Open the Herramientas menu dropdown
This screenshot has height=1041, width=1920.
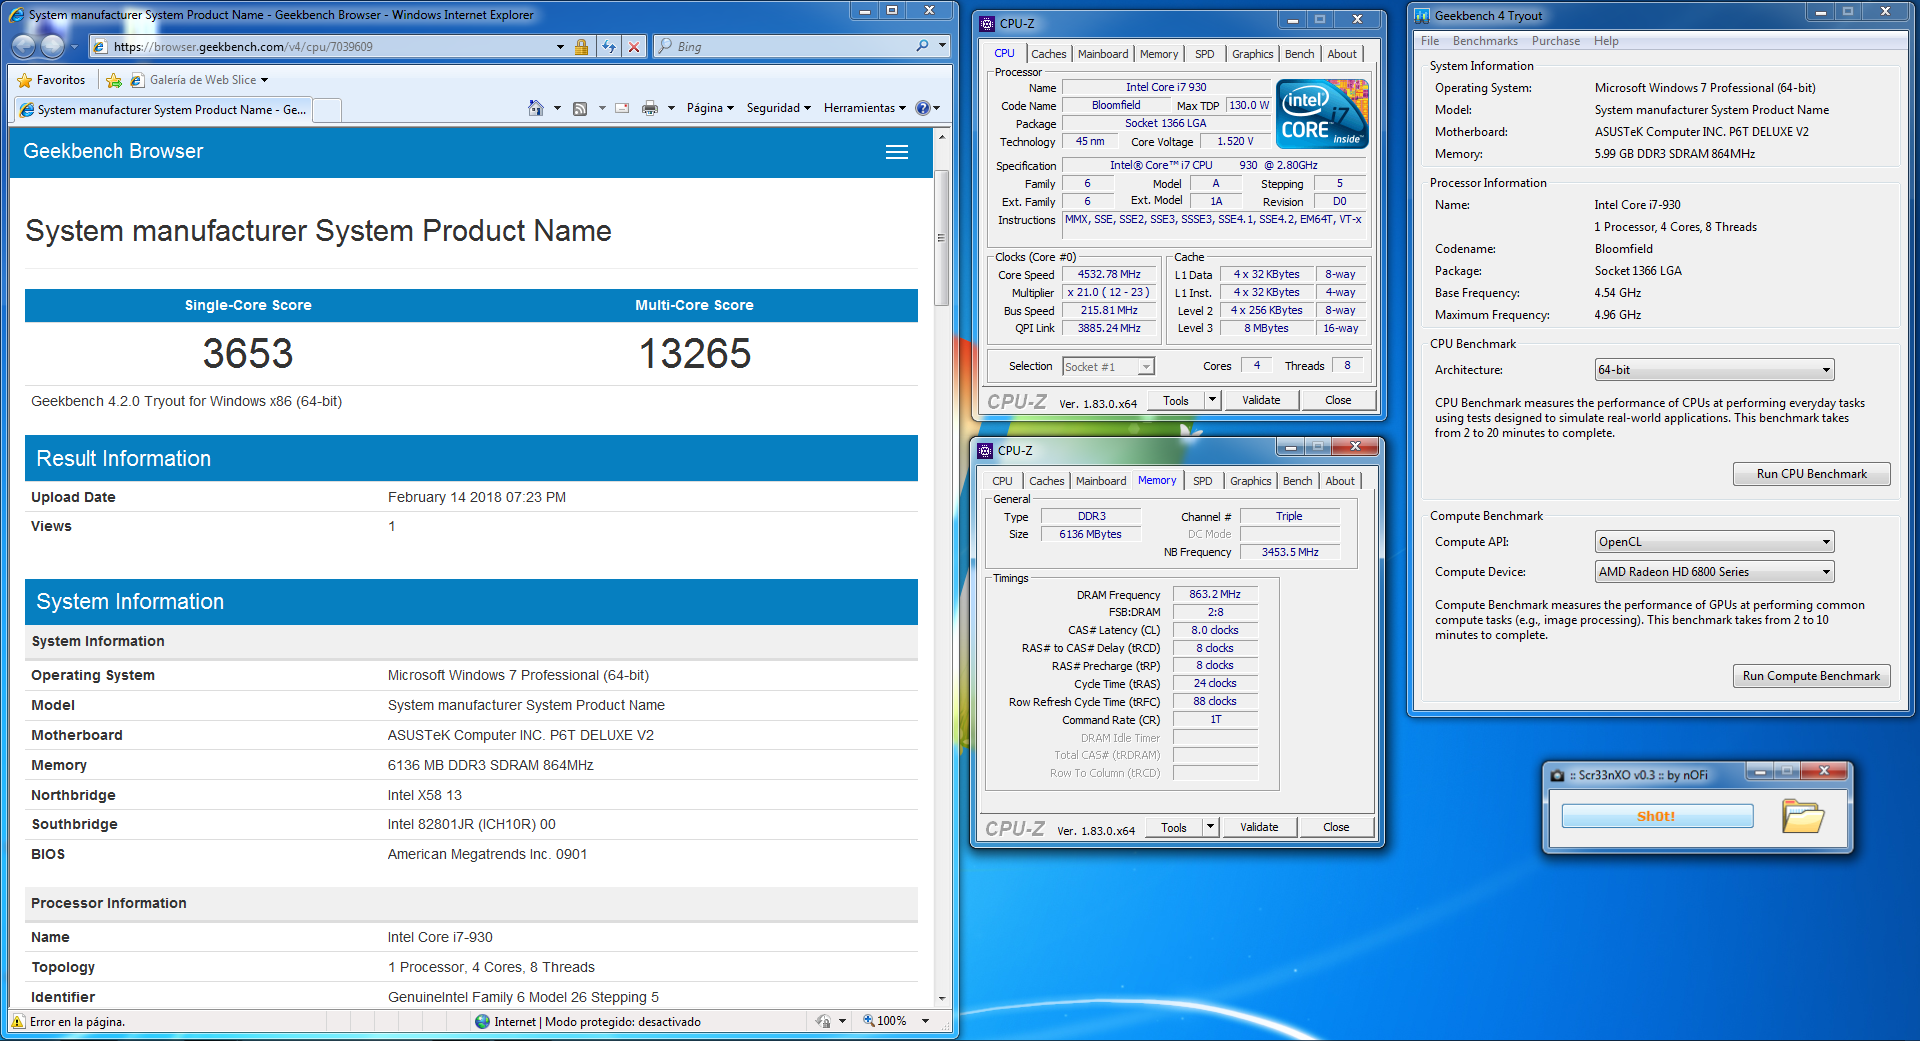[x=865, y=108]
